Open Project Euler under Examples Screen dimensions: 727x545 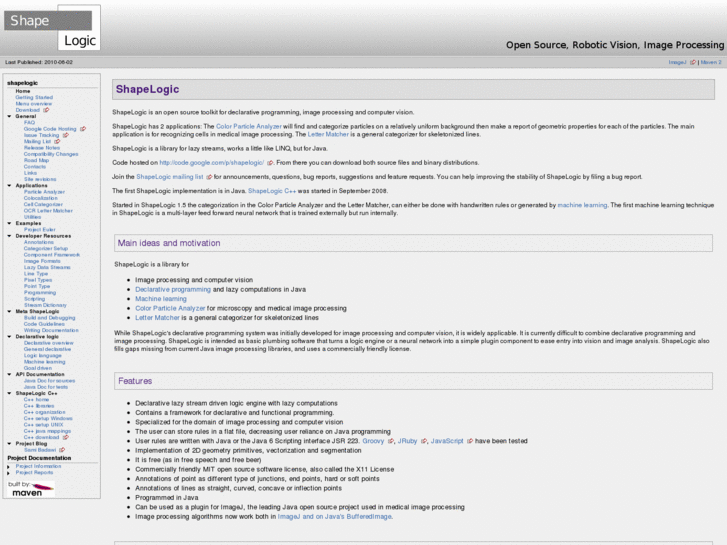click(40, 230)
